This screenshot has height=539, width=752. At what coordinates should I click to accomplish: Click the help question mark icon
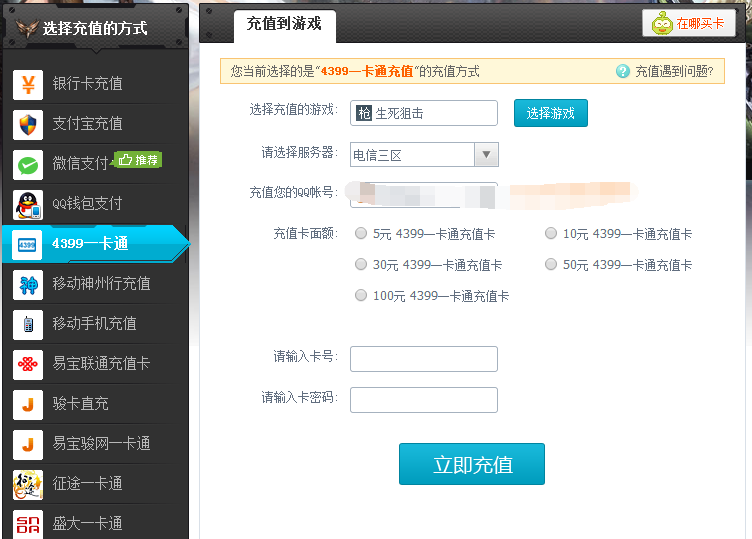click(x=623, y=71)
